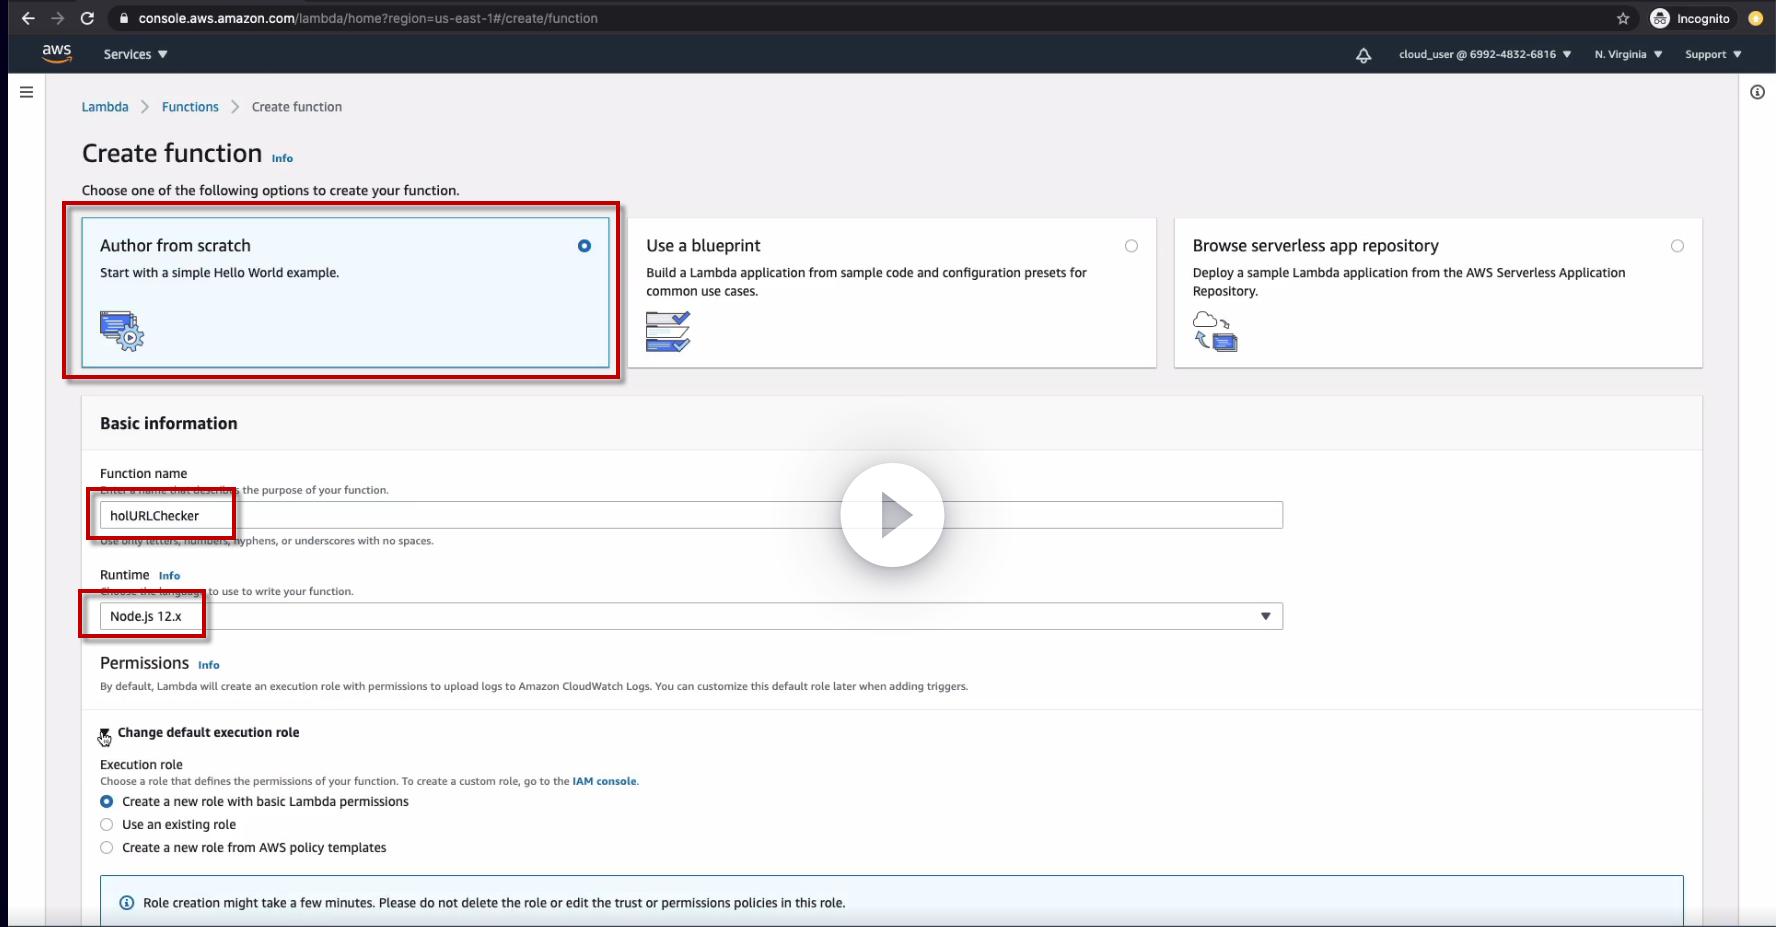Image resolution: width=1776 pixels, height=927 pixels.
Task: Select Browse serverless app repository radio option
Action: [1677, 246]
